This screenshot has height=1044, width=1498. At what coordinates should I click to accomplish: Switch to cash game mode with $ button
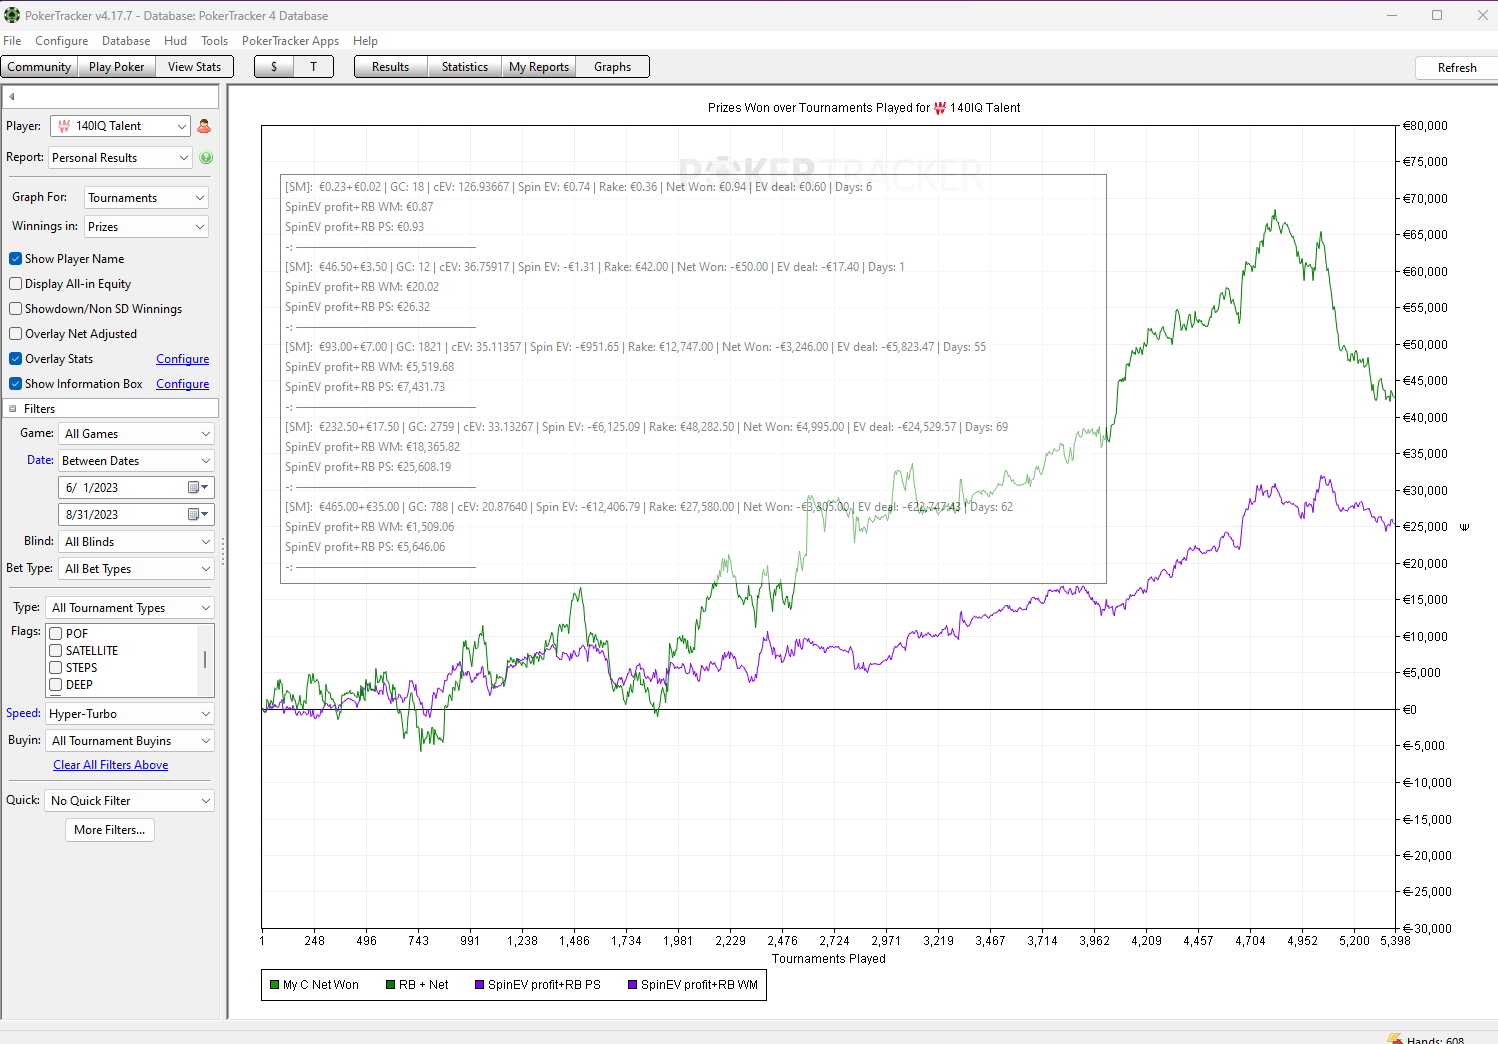click(274, 67)
